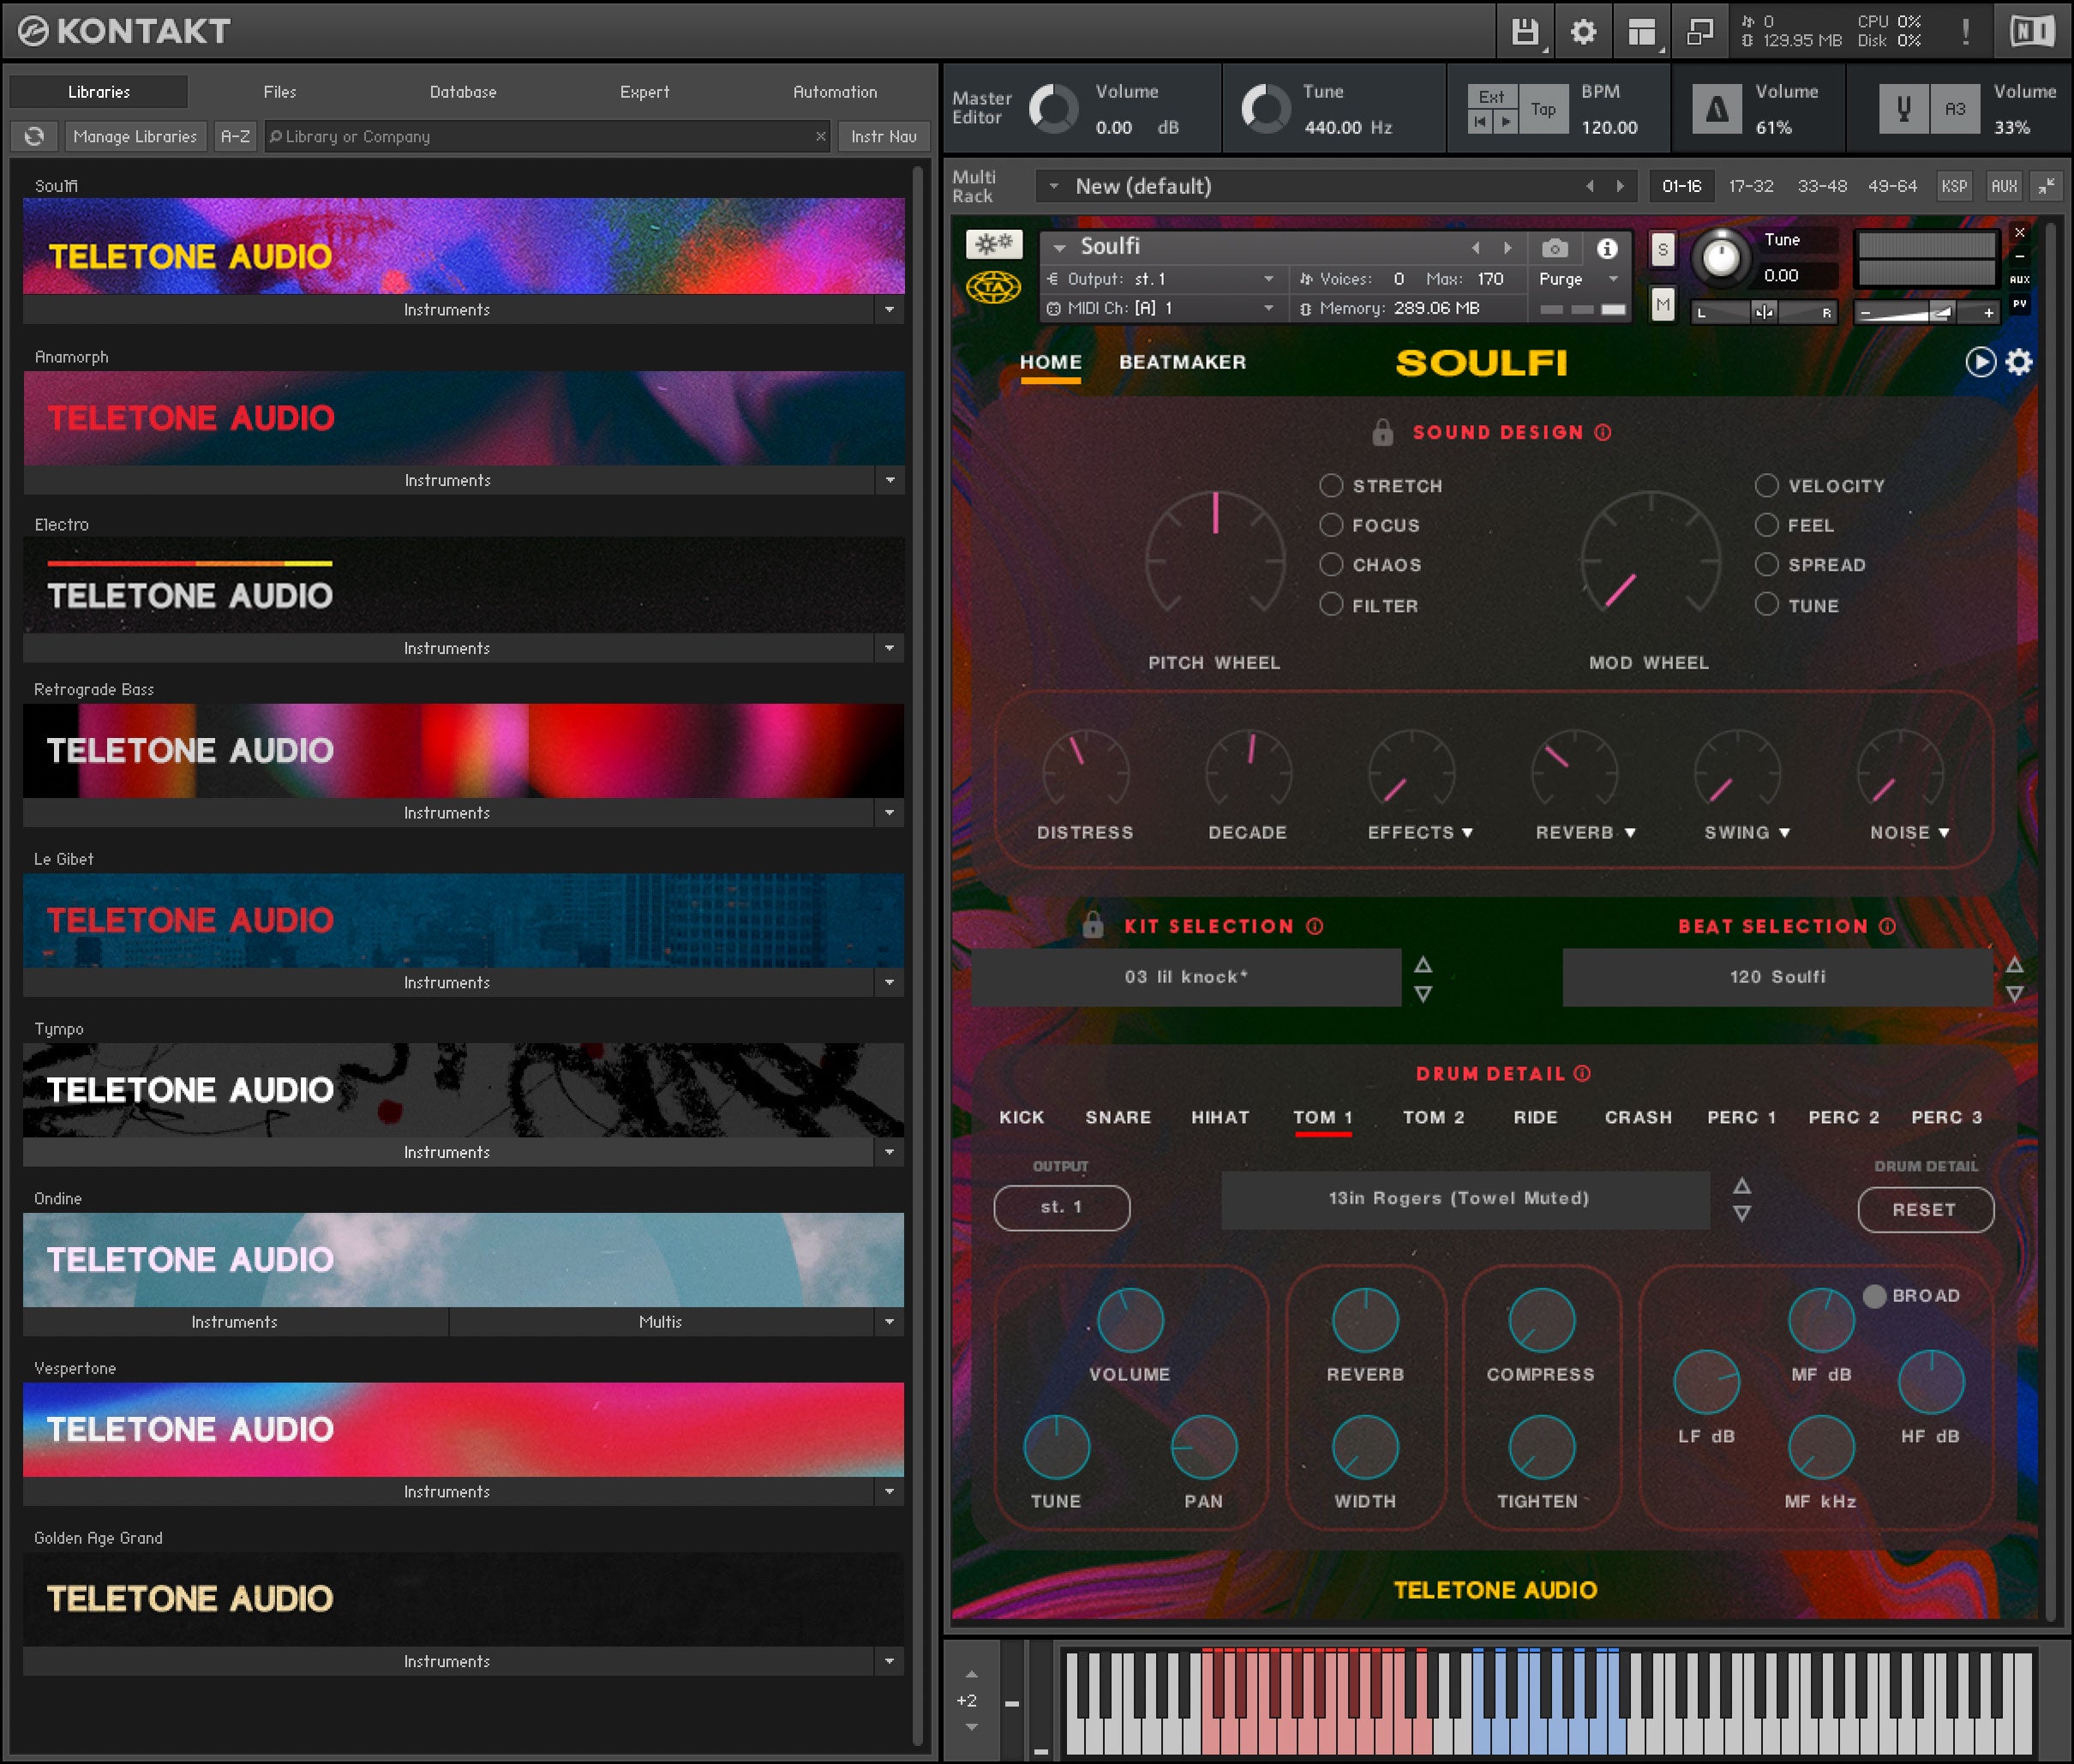Viewport: 2074px width, 1764px height.
Task: Click the refresh libraries icon
Action: click(x=35, y=136)
